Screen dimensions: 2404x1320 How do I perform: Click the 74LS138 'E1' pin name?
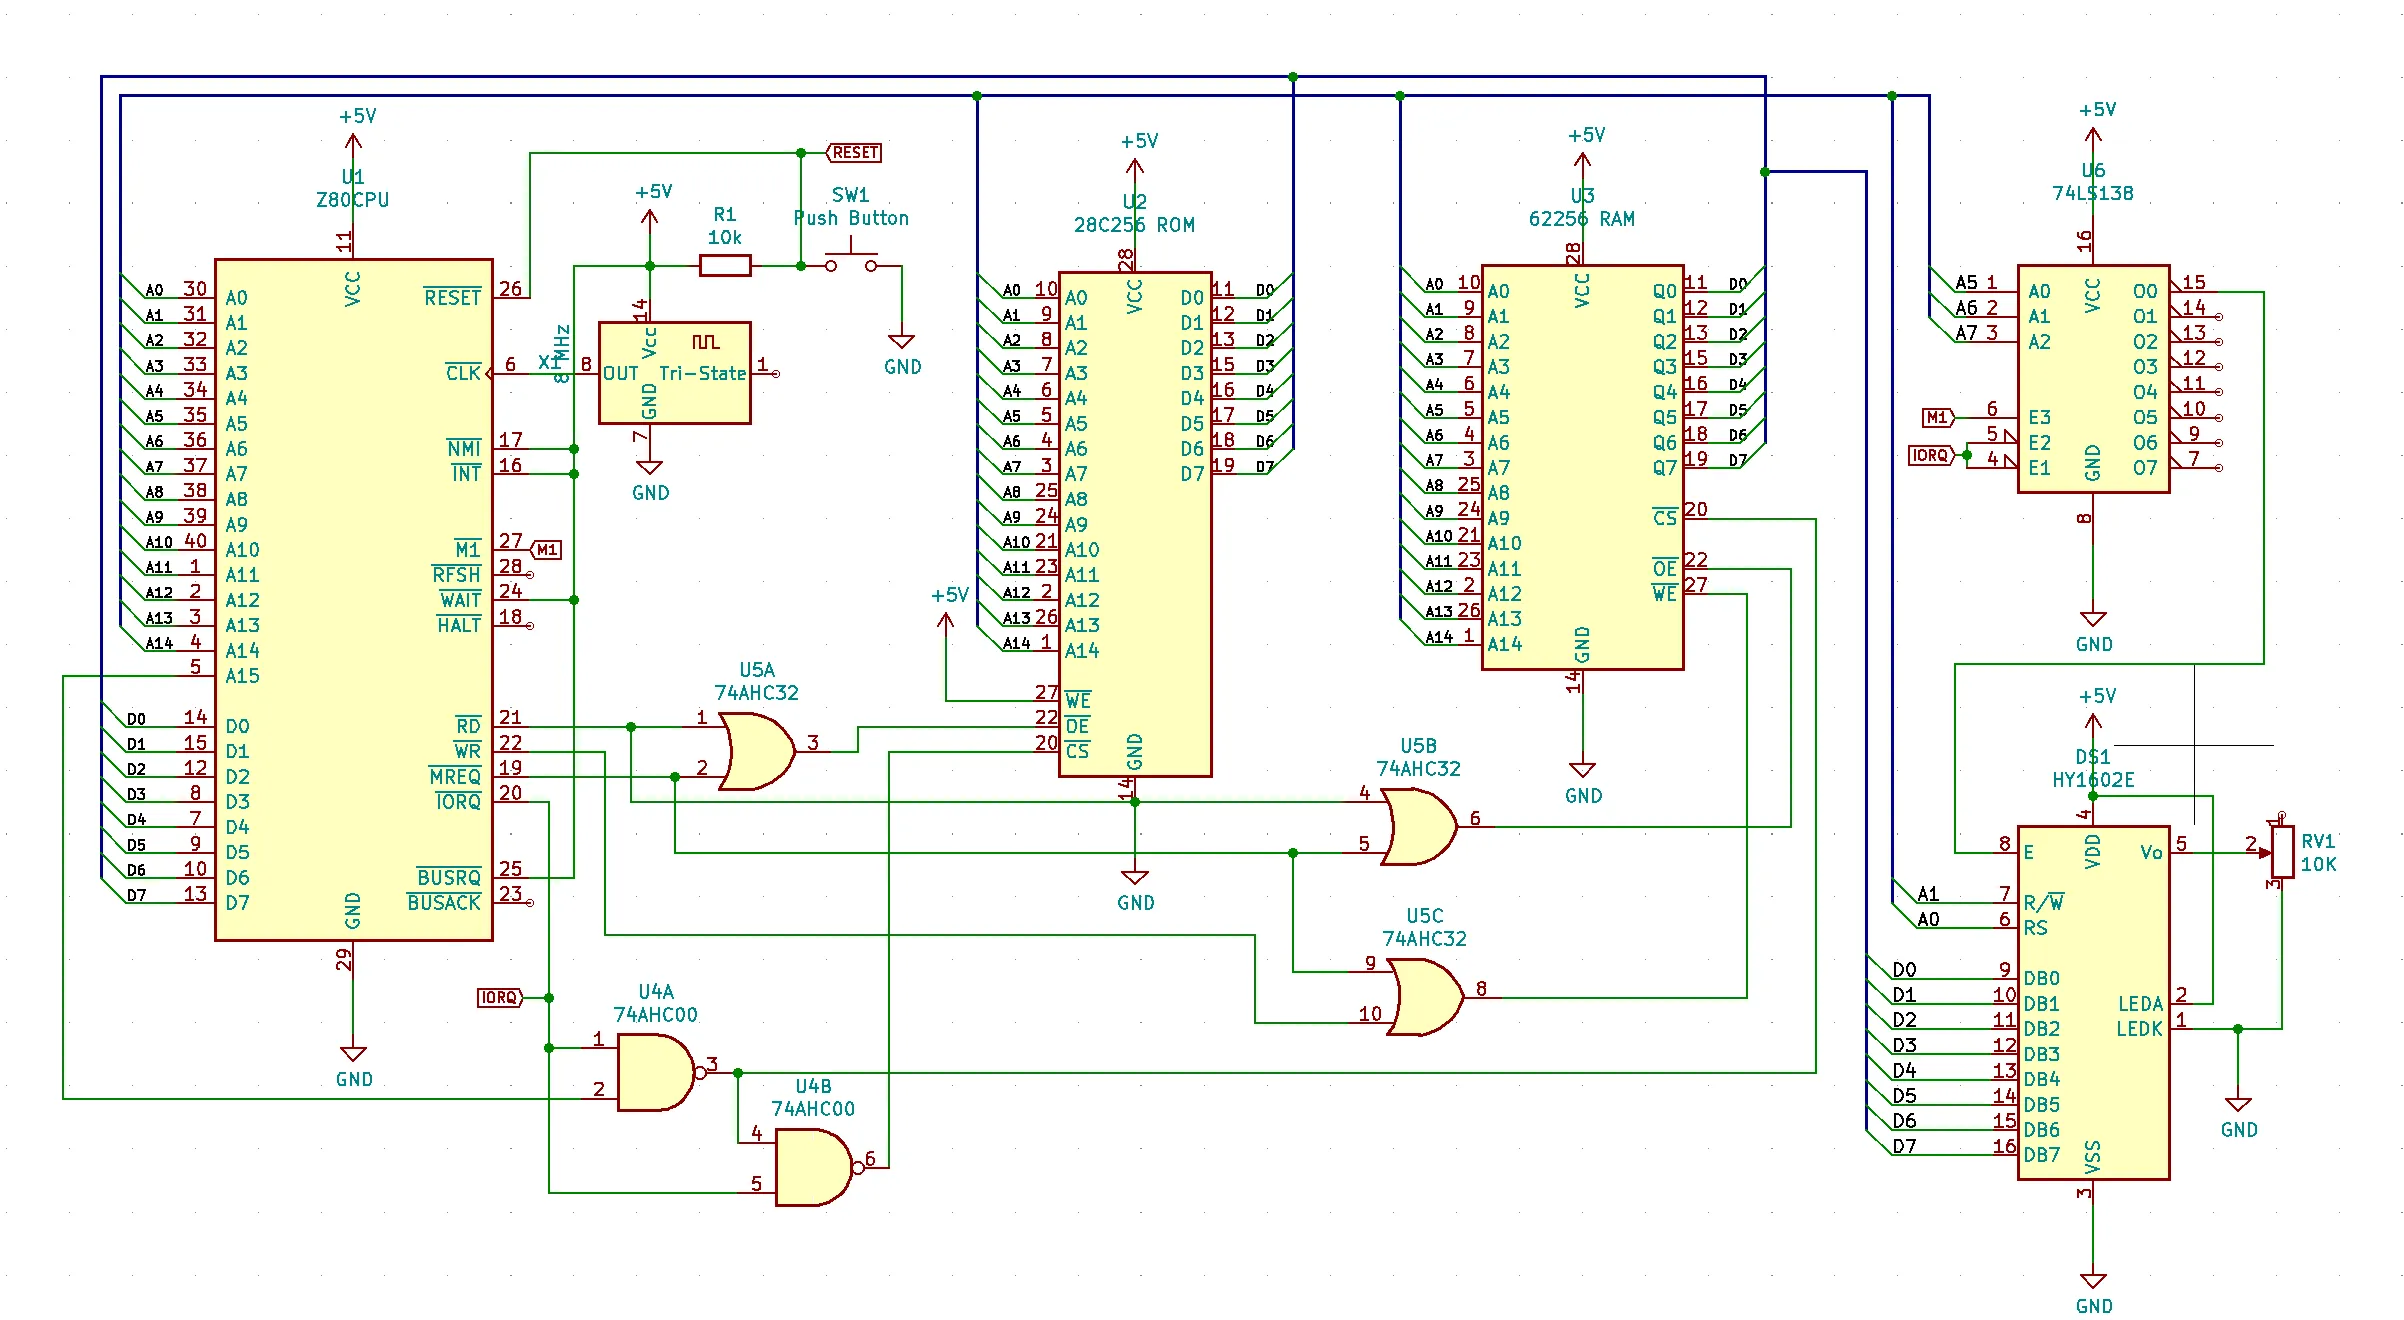click(x=2039, y=468)
